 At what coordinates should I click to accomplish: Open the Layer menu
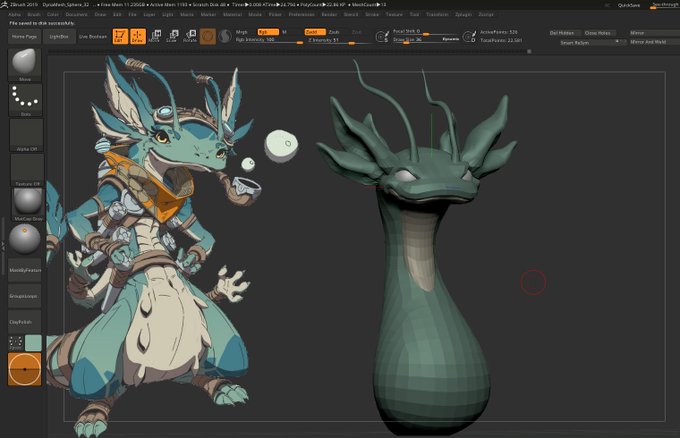click(149, 15)
